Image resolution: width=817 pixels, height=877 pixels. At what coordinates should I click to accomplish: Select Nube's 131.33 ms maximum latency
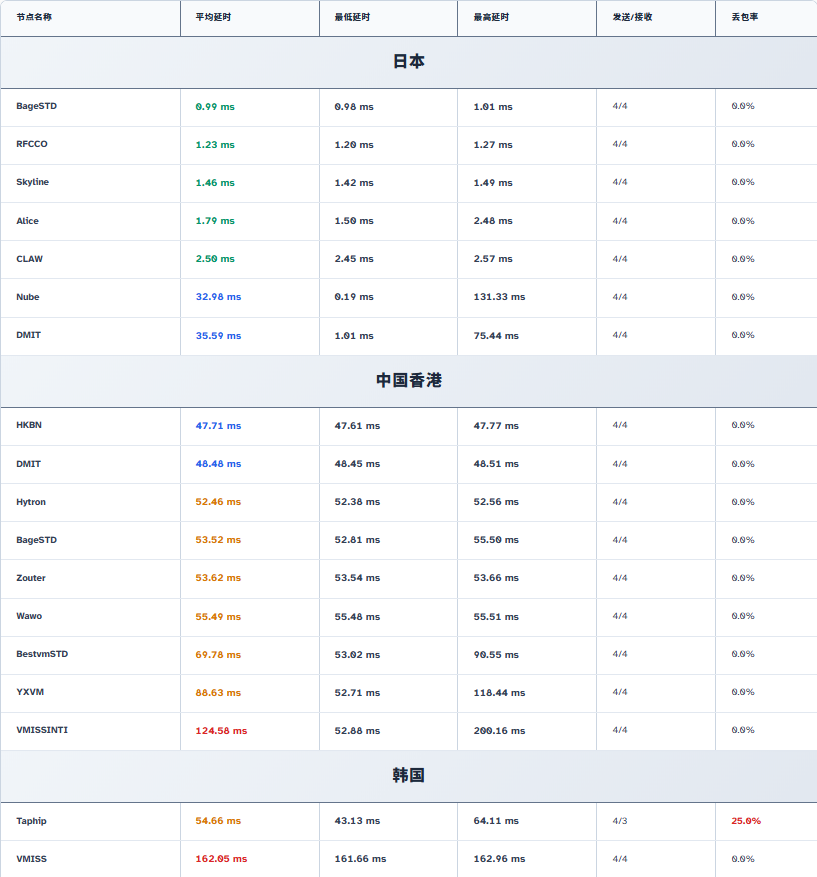[499, 297]
